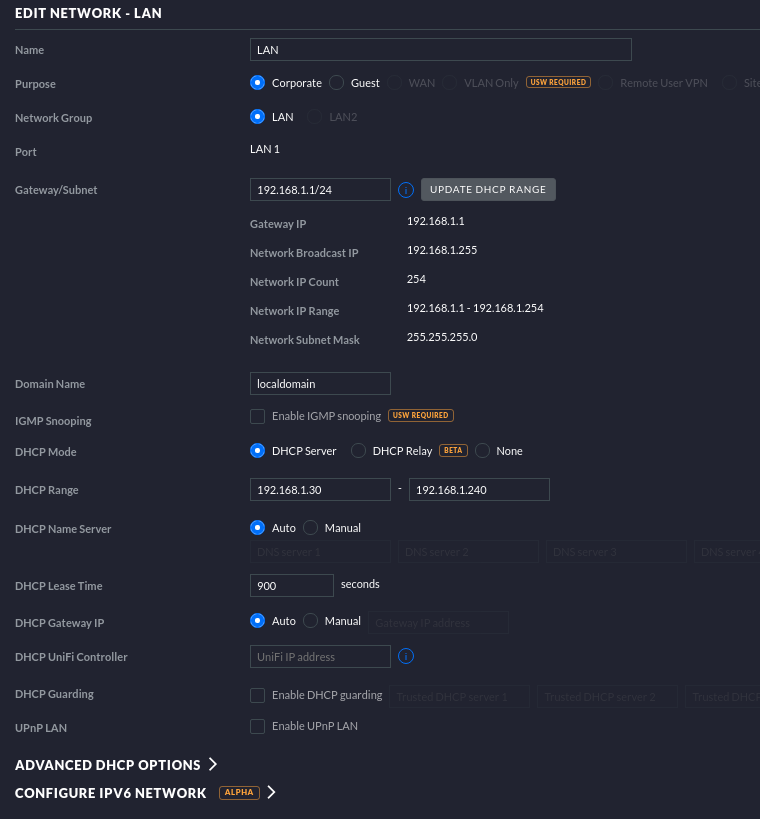
Task: Click the Domain Name input field
Action: click(x=320, y=384)
